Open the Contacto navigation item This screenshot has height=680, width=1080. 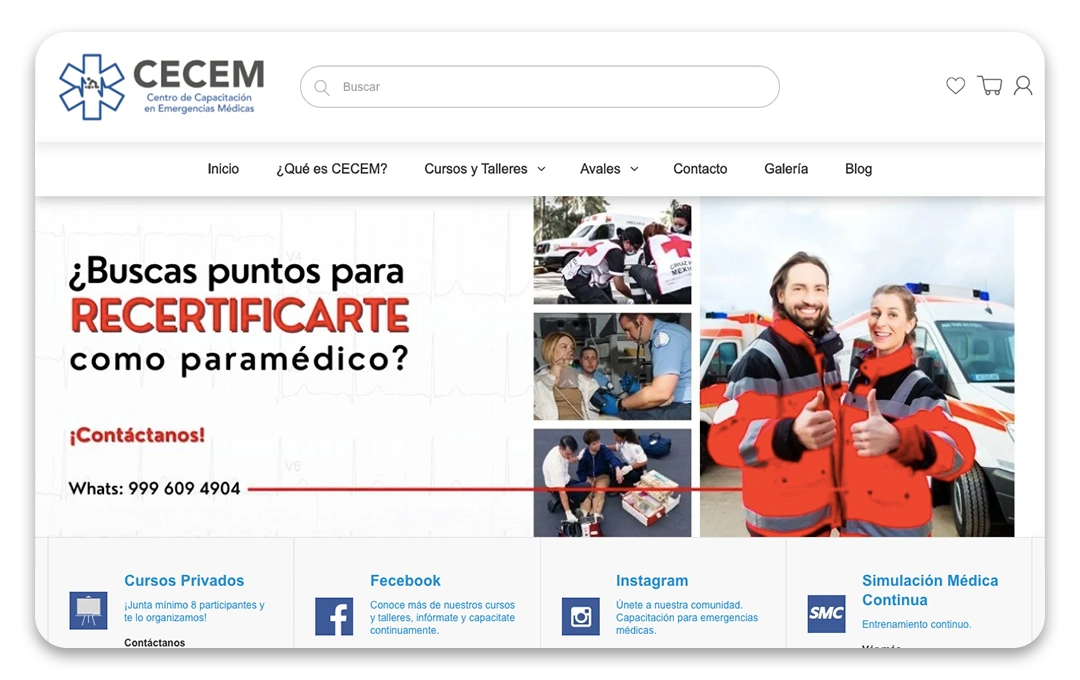[x=700, y=169]
